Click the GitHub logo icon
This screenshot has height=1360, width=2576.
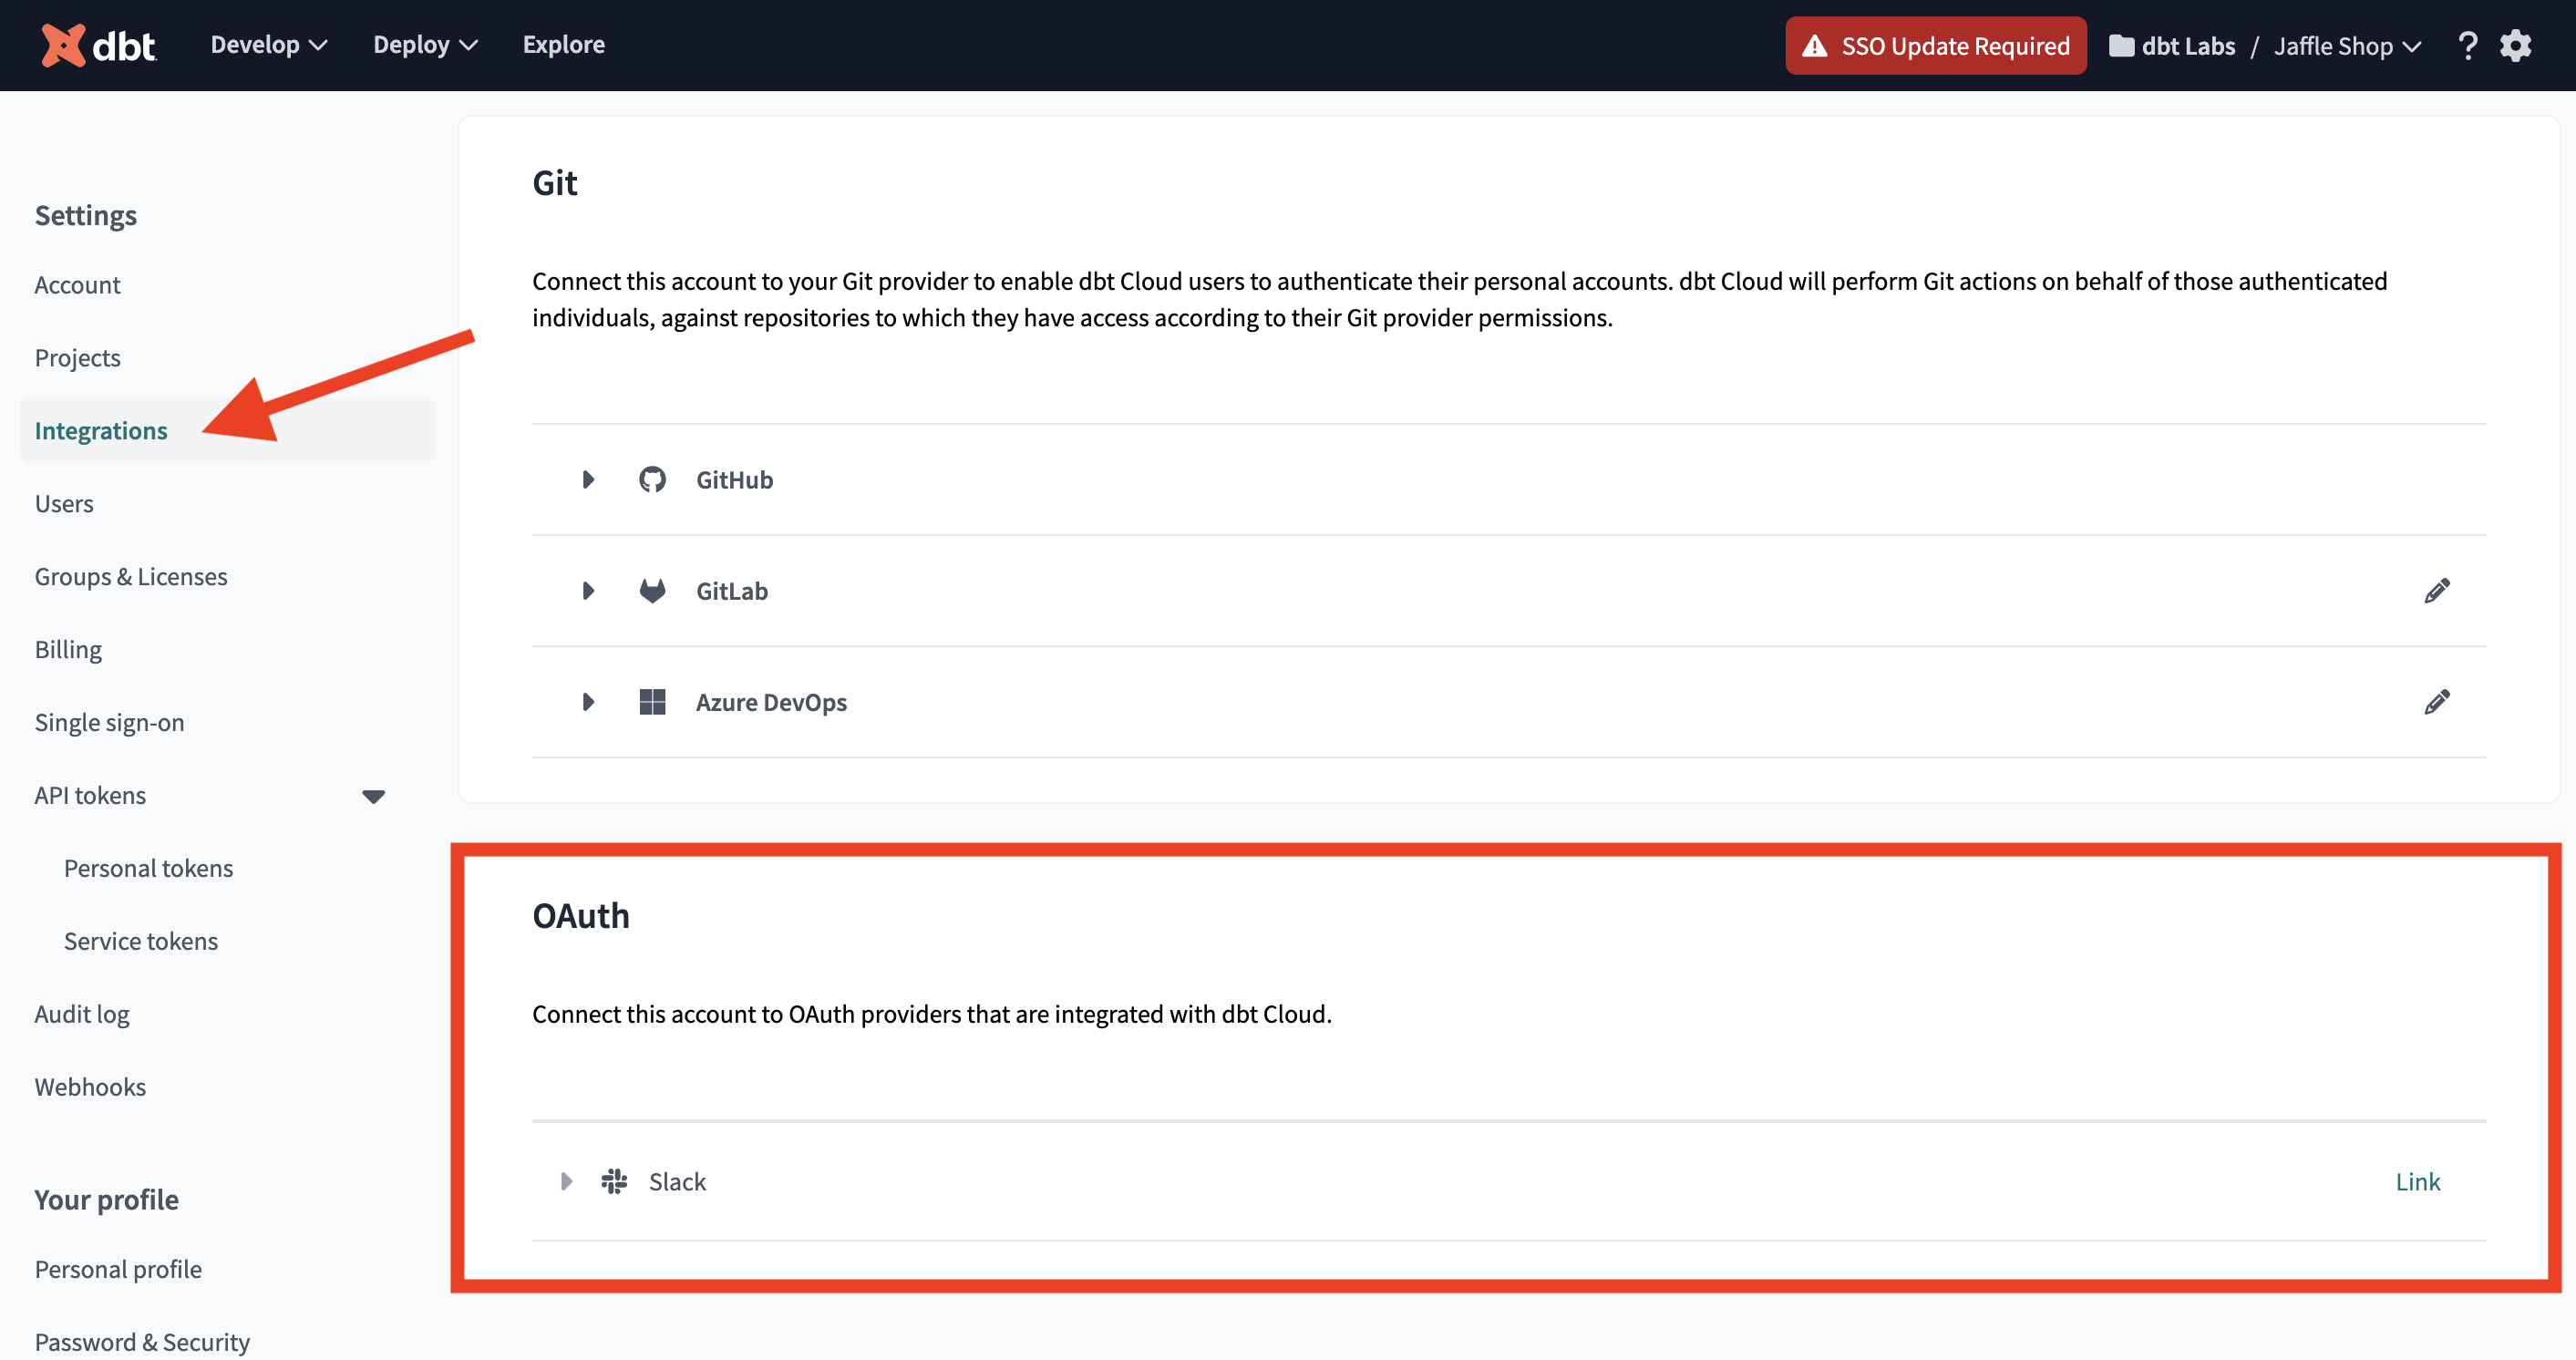click(x=652, y=480)
